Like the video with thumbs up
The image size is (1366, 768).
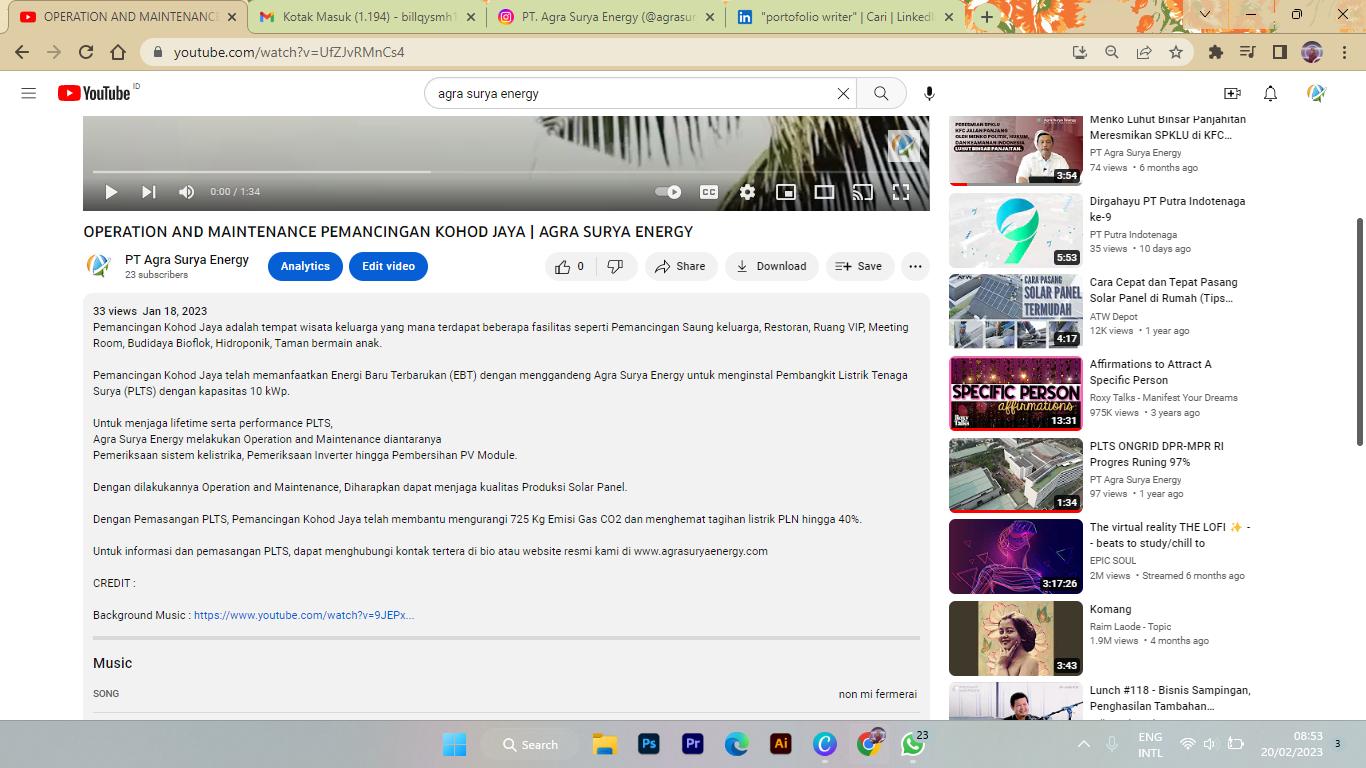coord(570,266)
